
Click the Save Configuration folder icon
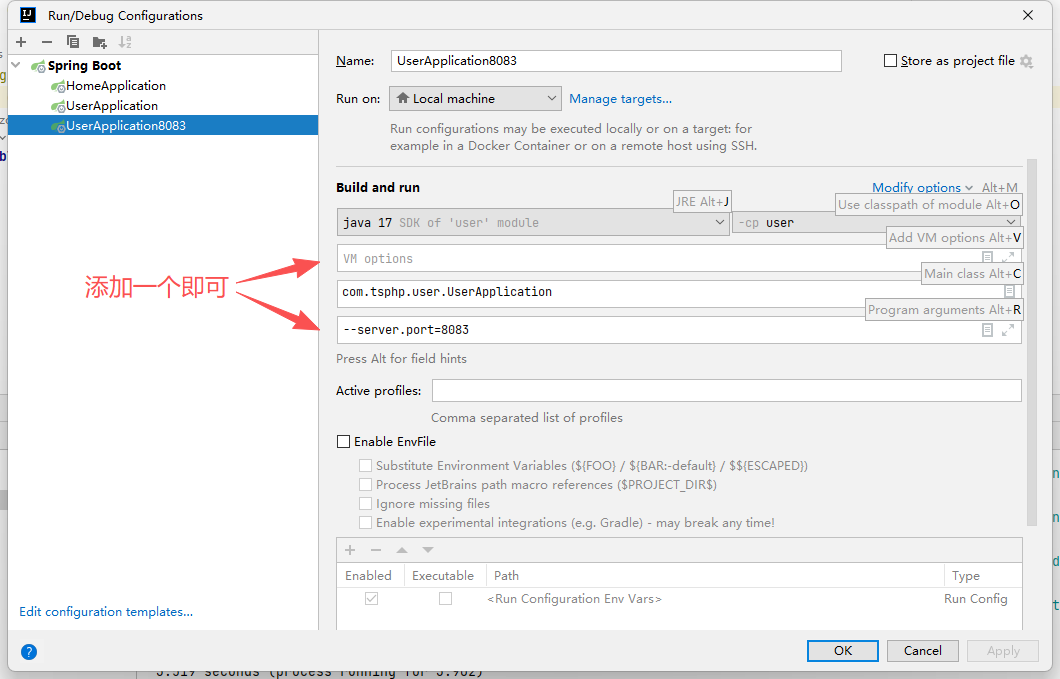pyautogui.click(x=99, y=42)
